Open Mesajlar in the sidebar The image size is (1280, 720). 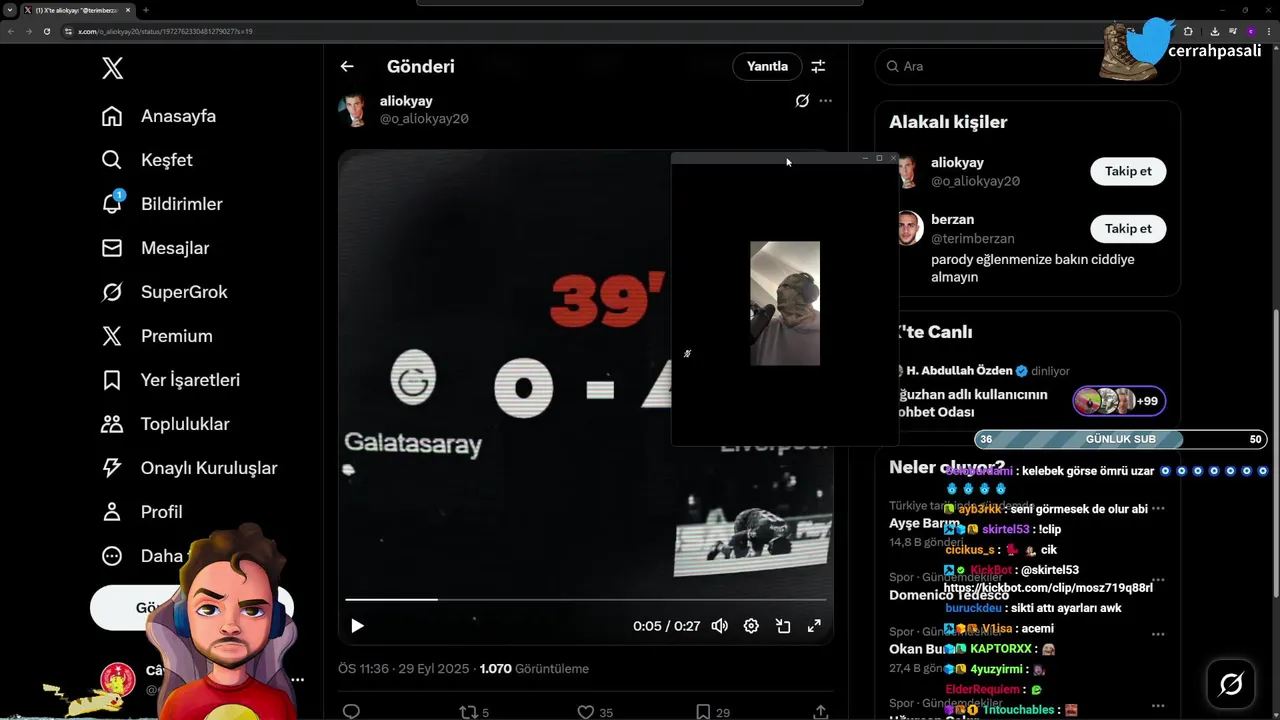pos(155,248)
